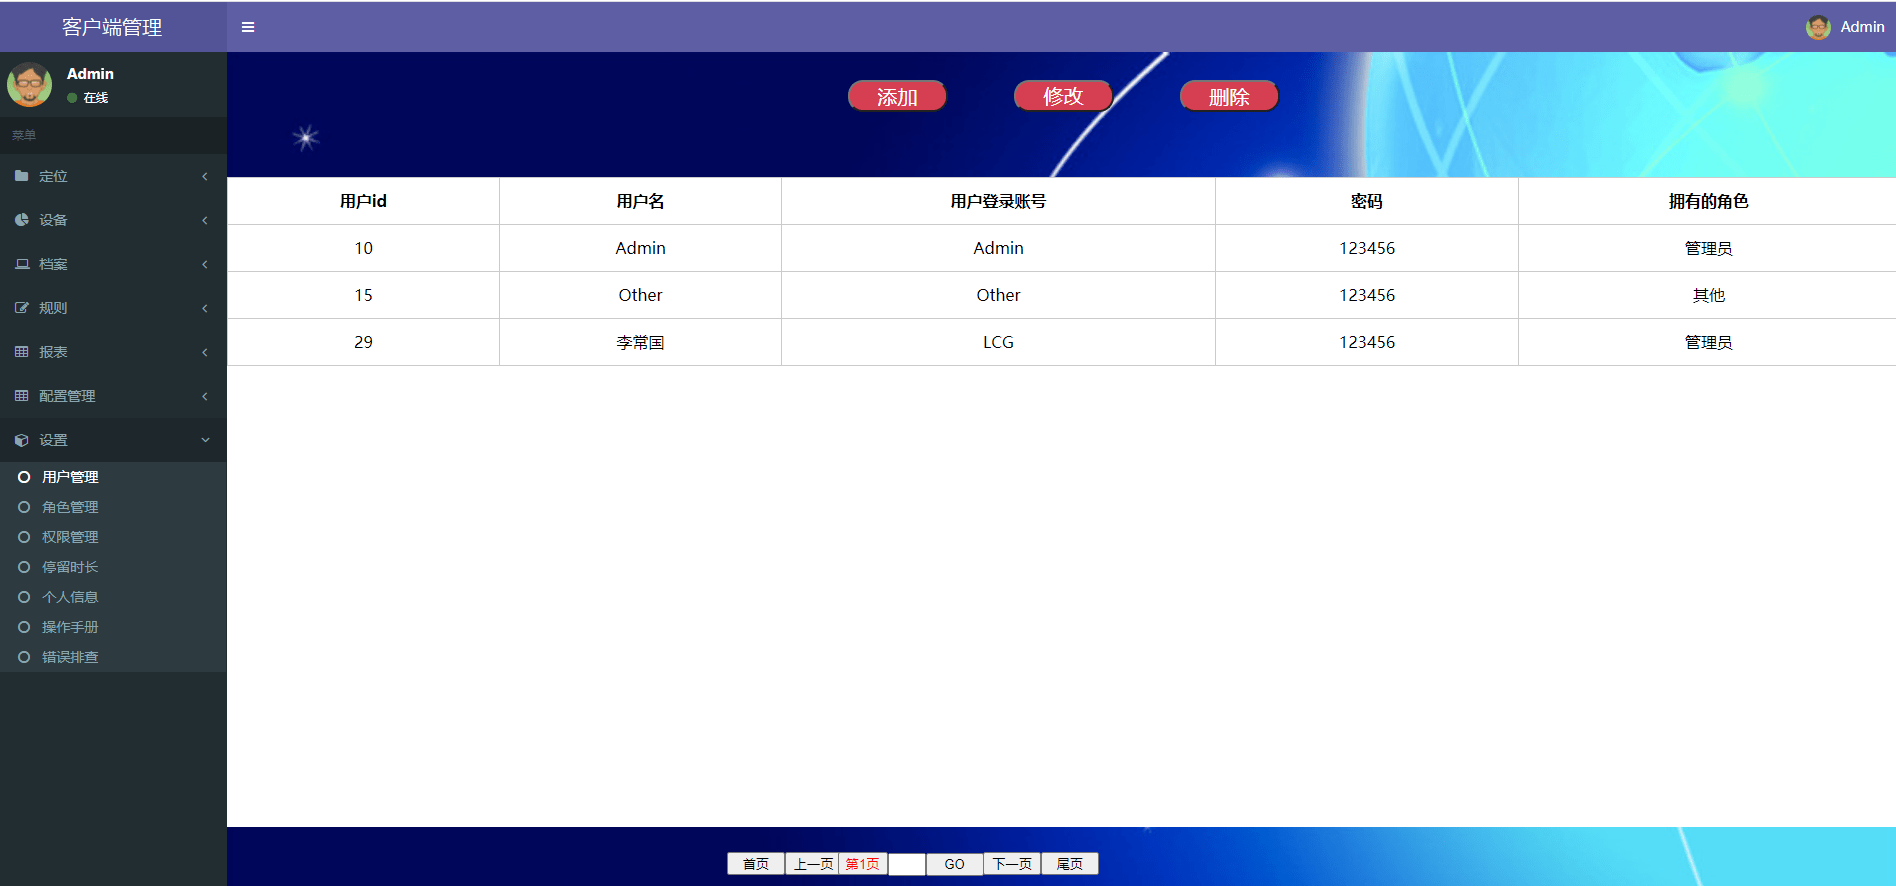Click the page number input field

click(907, 864)
